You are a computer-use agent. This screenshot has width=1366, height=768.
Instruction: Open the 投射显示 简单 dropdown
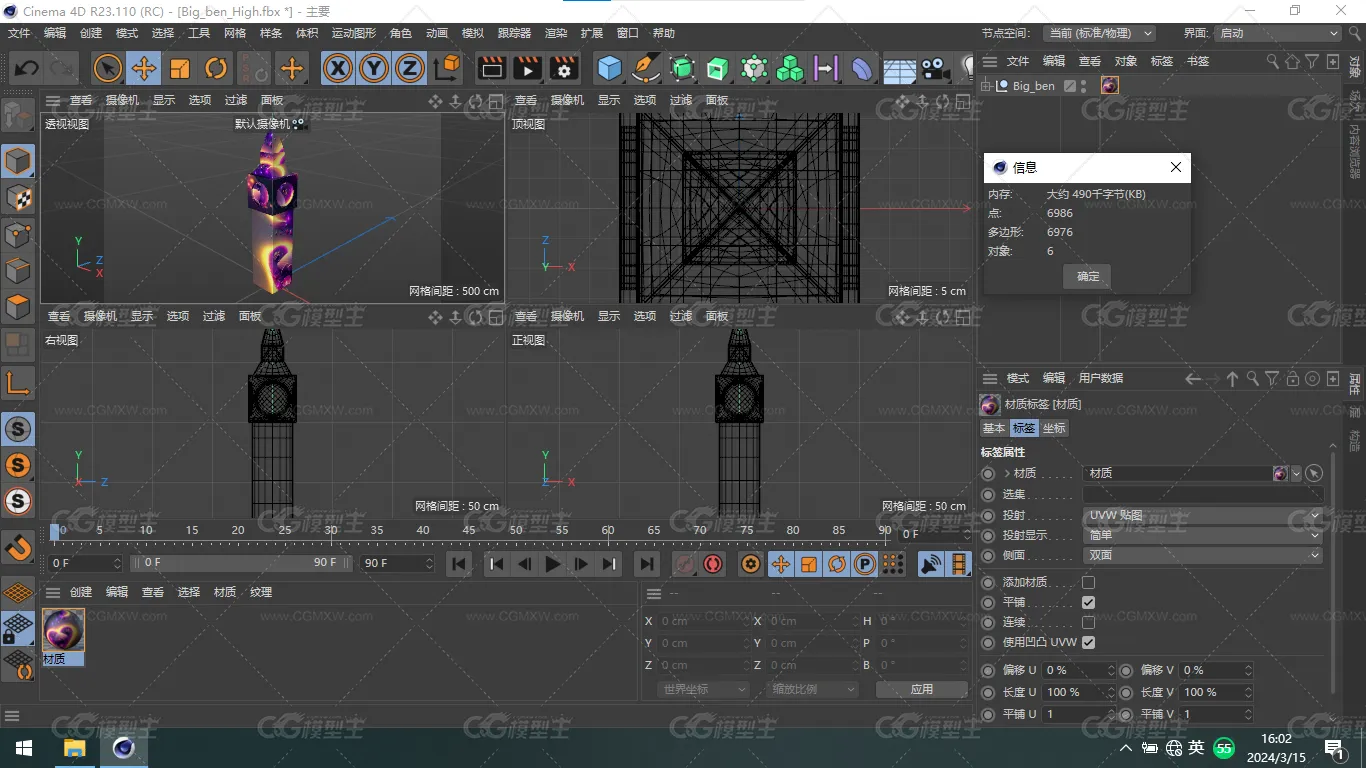1204,535
